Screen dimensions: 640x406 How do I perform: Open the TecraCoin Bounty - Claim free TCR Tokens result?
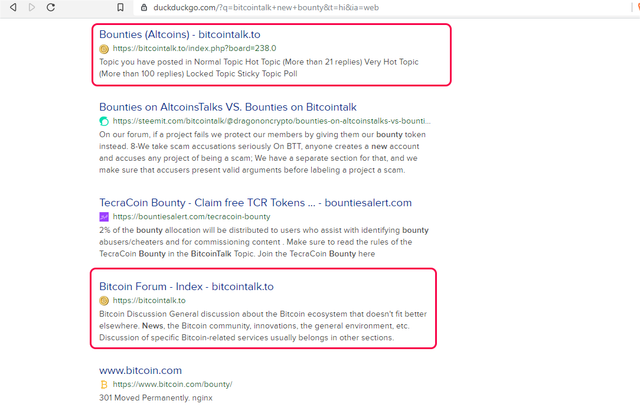click(x=256, y=203)
